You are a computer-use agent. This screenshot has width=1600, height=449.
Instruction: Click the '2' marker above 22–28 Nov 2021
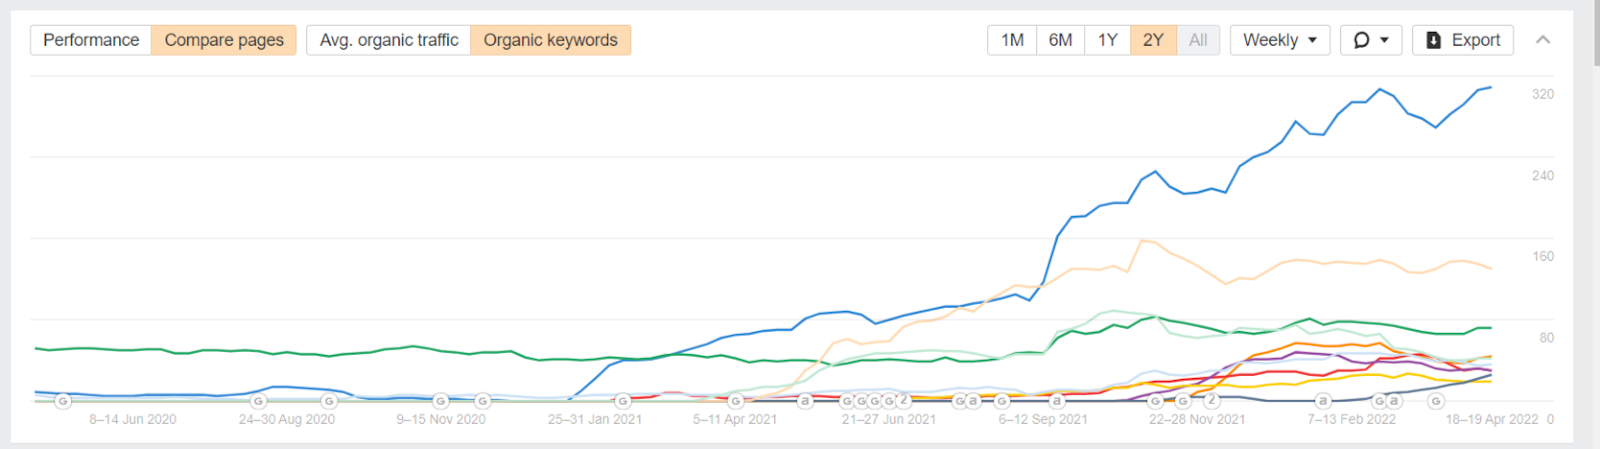[1211, 400]
